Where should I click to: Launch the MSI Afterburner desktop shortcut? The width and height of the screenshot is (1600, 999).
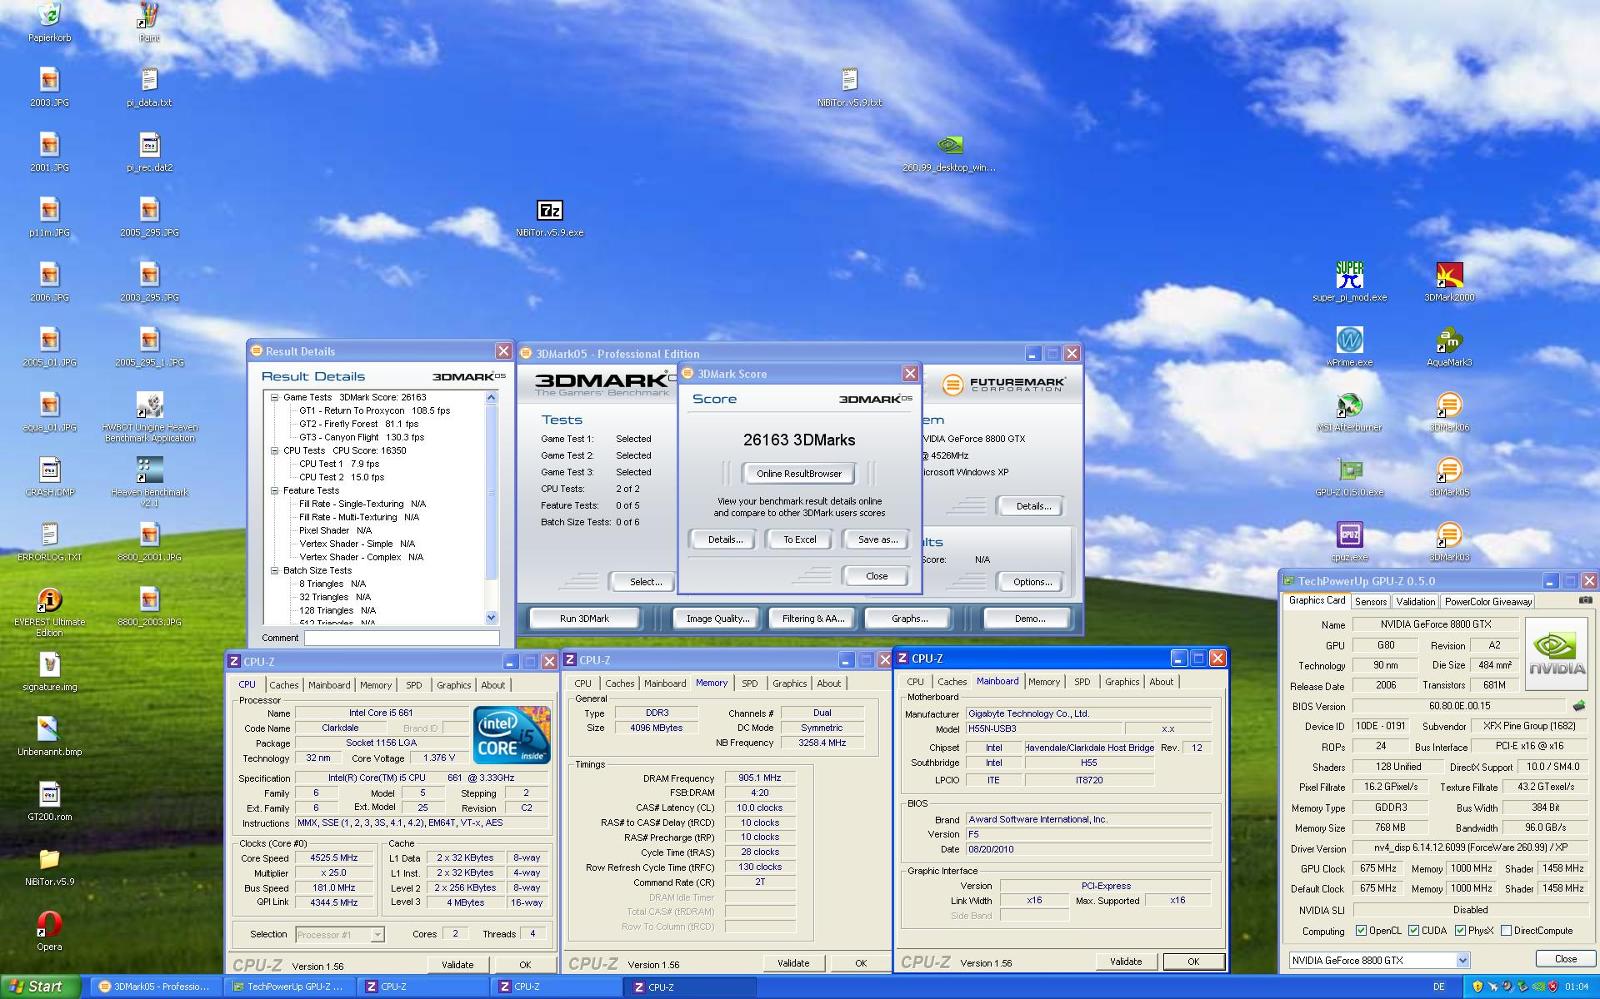[1350, 412]
